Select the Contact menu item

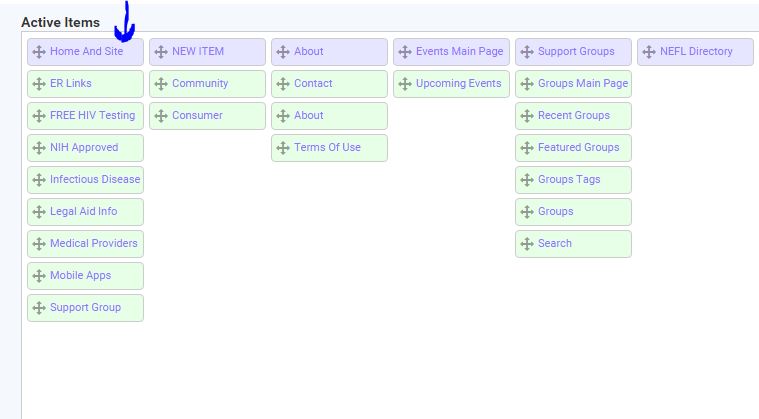[x=313, y=84]
